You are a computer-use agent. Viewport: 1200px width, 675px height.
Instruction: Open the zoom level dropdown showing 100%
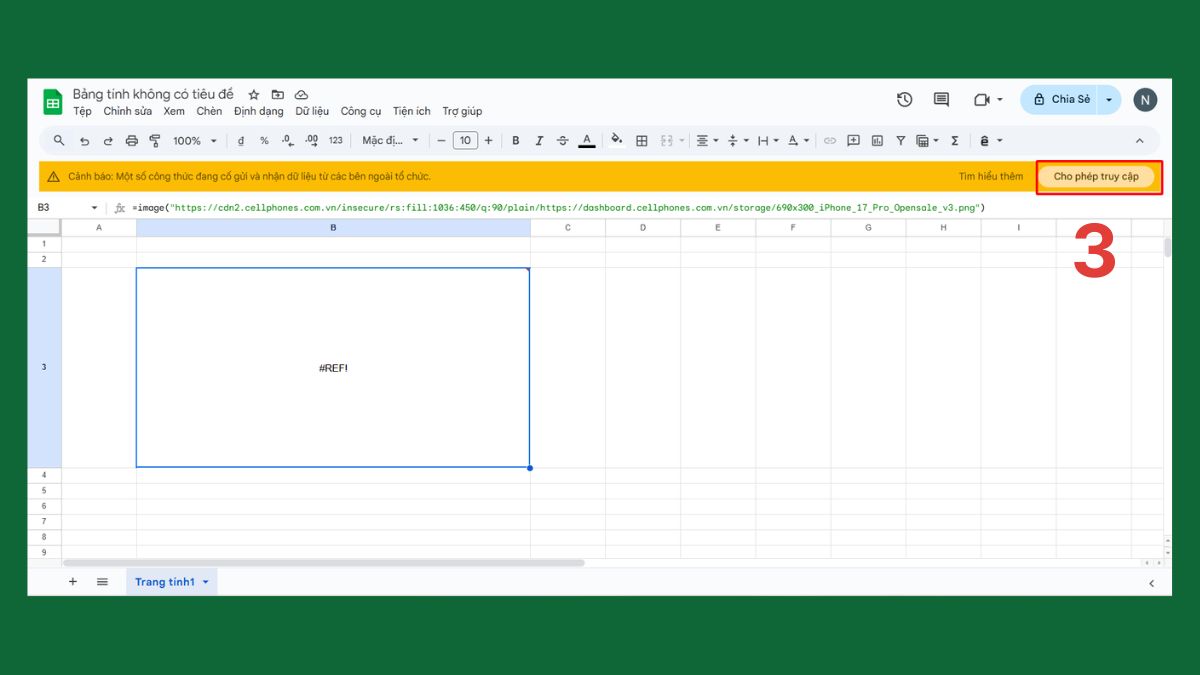(x=193, y=140)
